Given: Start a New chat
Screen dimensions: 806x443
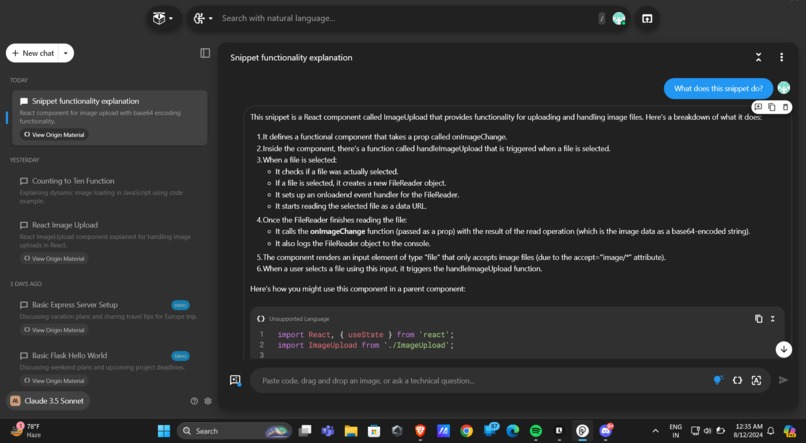Looking at the screenshot, I should click(x=32, y=53).
